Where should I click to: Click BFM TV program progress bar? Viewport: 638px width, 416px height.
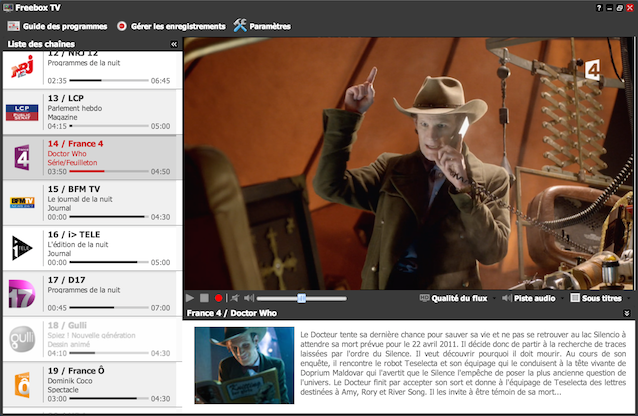(109, 217)
